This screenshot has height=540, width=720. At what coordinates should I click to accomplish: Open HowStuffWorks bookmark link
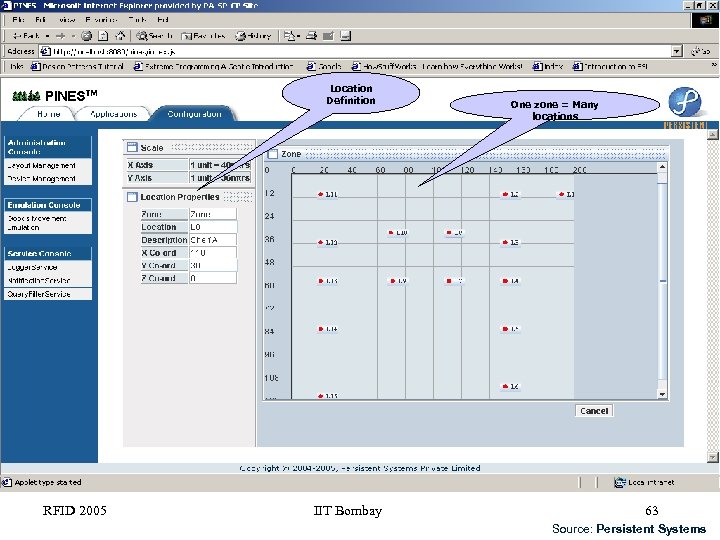point(437,67)
